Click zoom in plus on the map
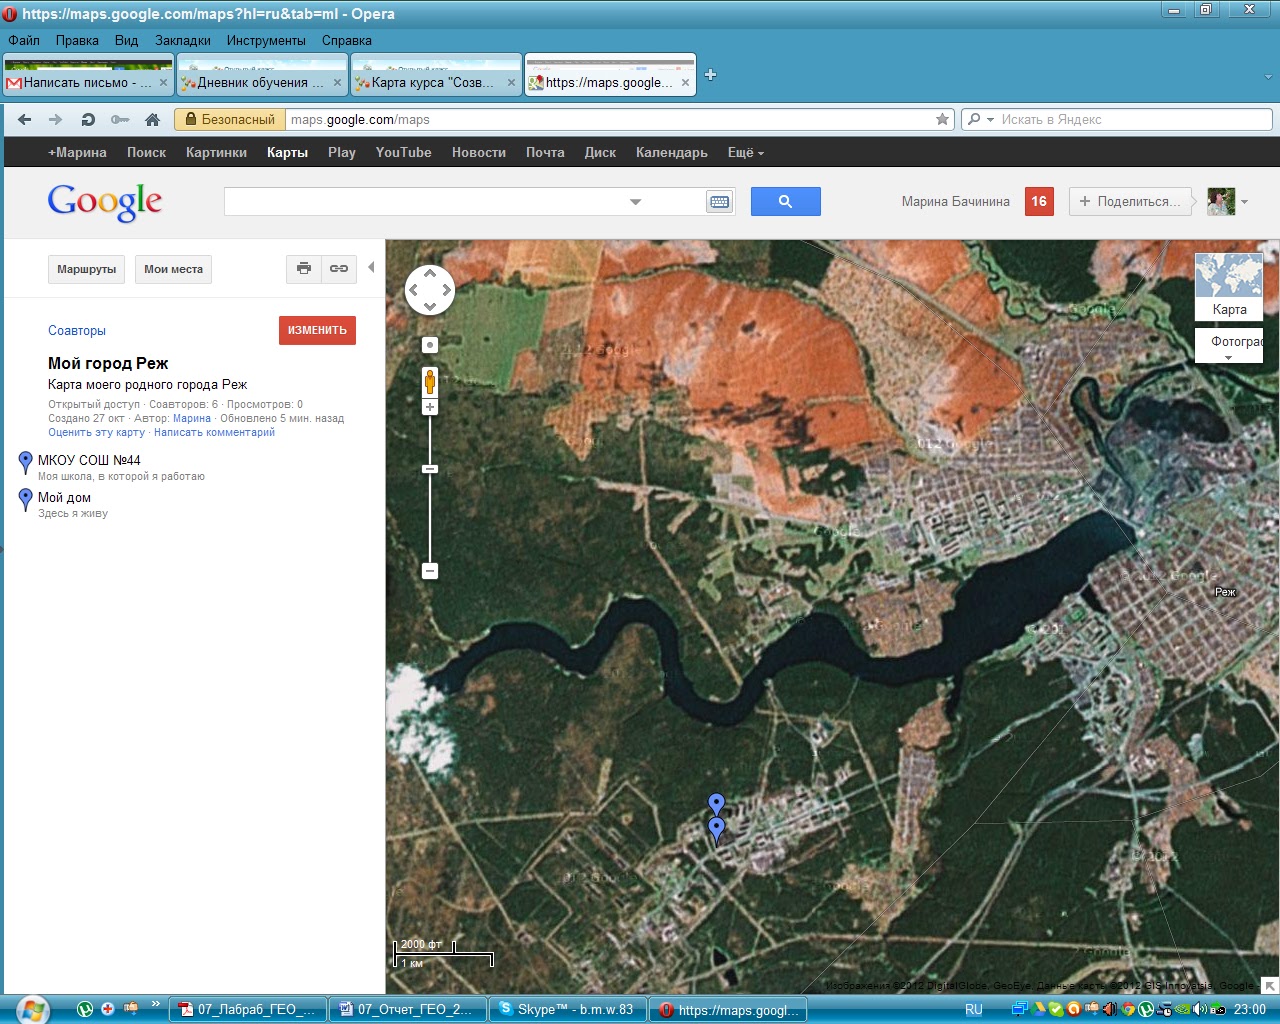 (x=430, y=406)
